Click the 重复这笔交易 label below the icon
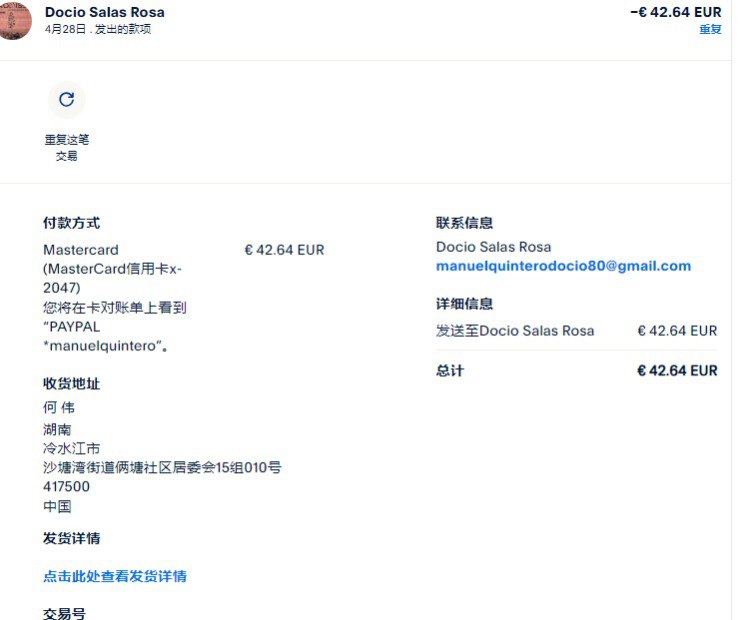The height and width of the screenshot is (620, 748). point(66,148)
